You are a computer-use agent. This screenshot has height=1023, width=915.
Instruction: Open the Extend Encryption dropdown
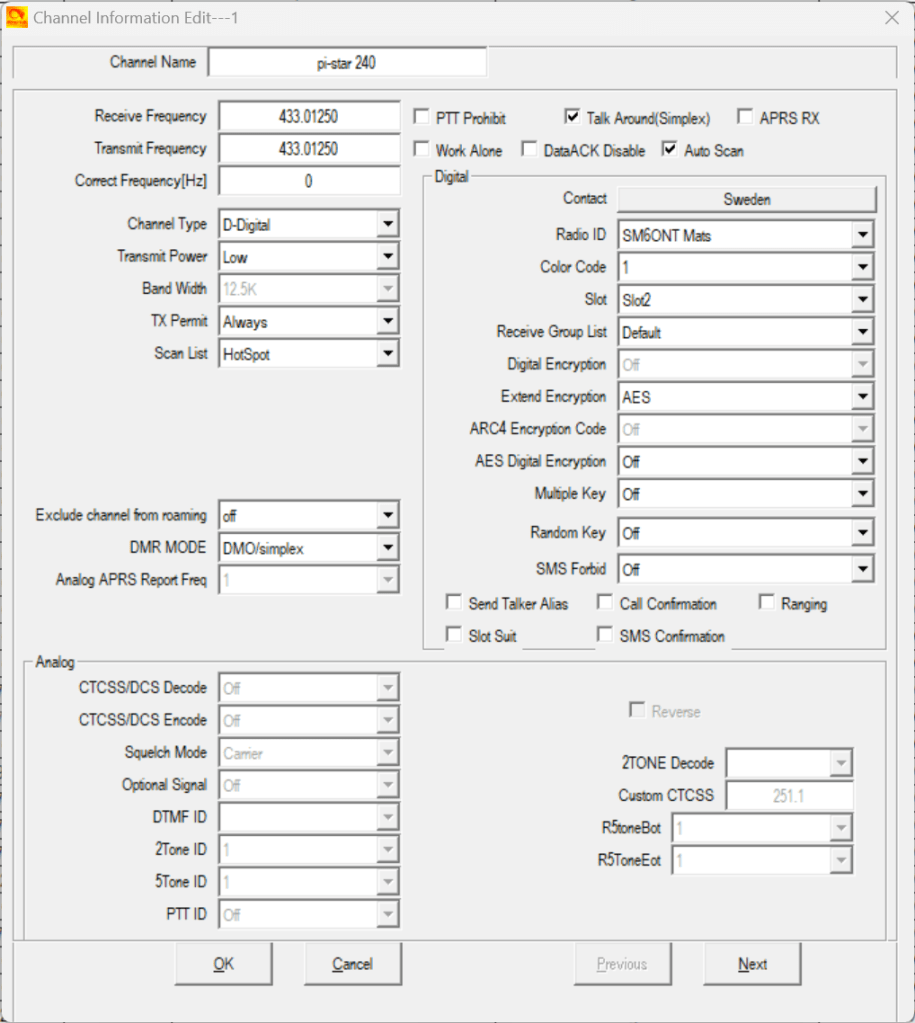(863, 397)
